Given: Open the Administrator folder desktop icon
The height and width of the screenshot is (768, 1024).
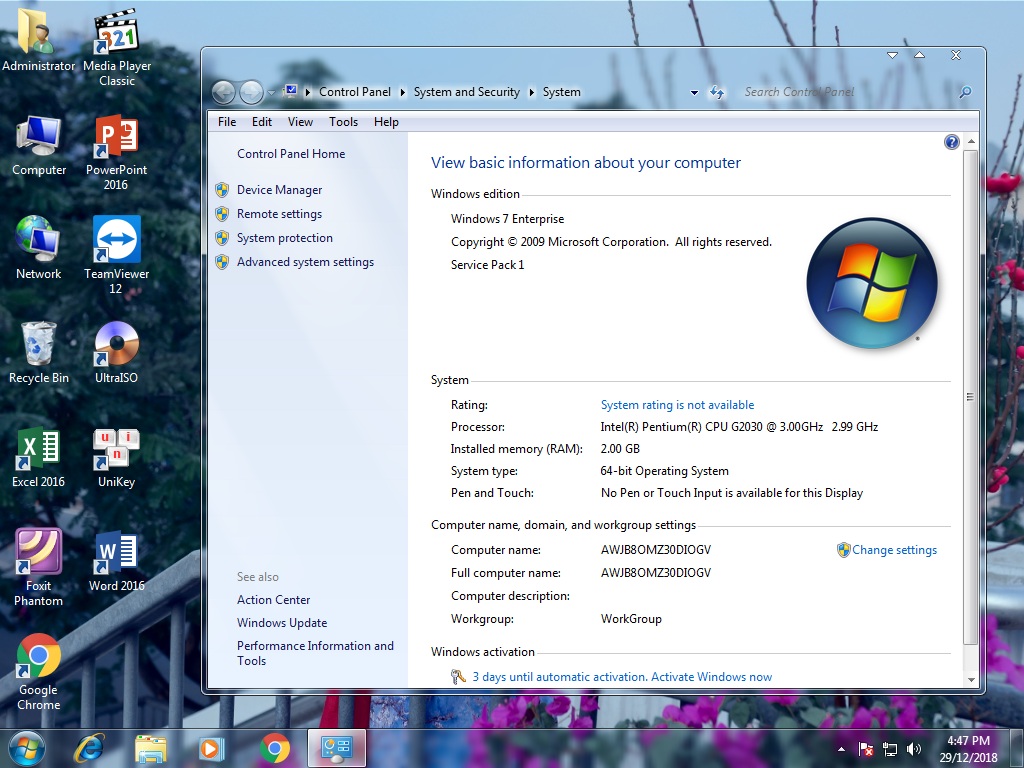Looking at the screenshot, I should 38,39.
